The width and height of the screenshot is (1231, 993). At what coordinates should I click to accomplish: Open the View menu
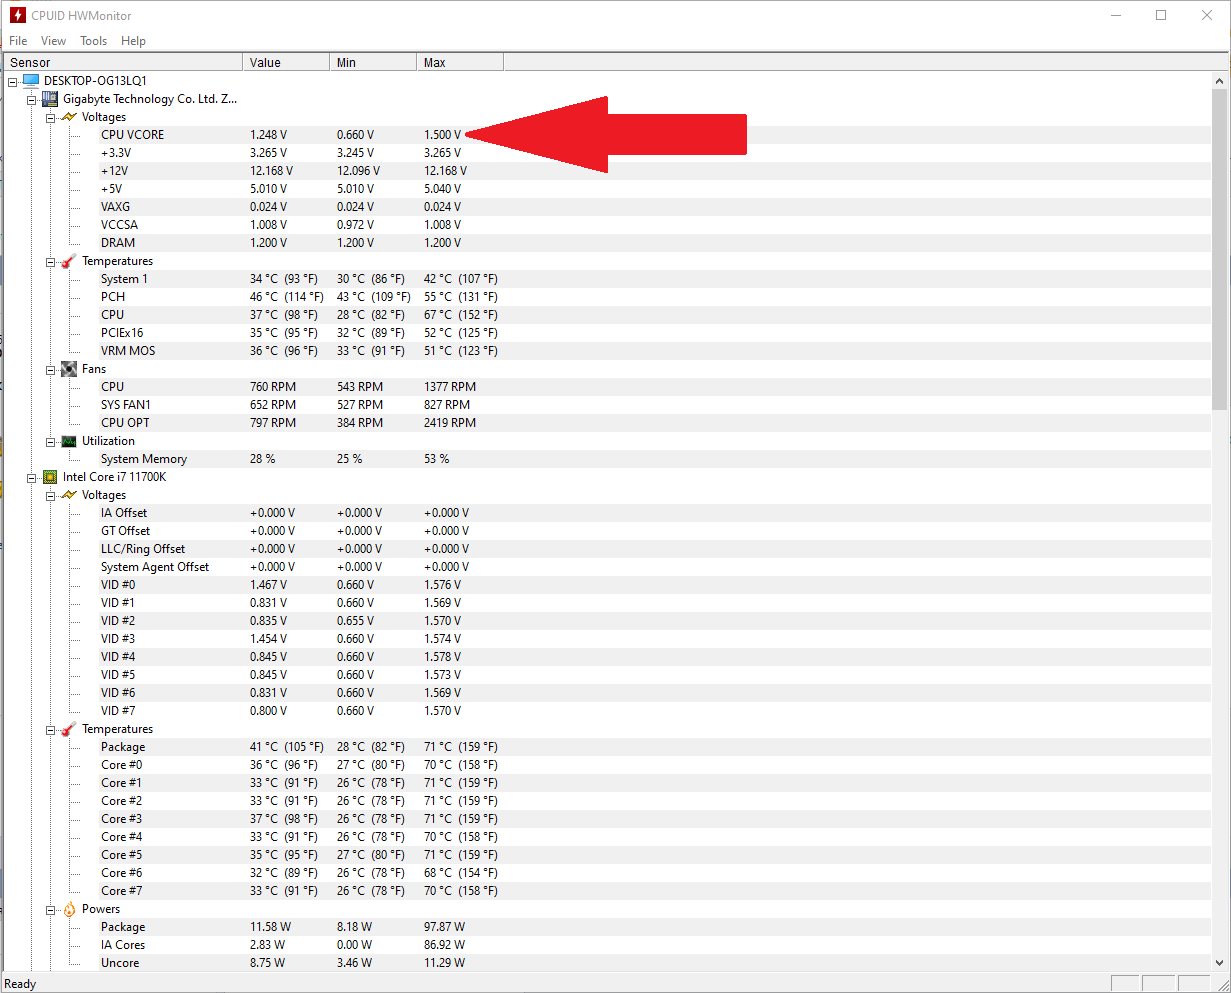[53, 41]
